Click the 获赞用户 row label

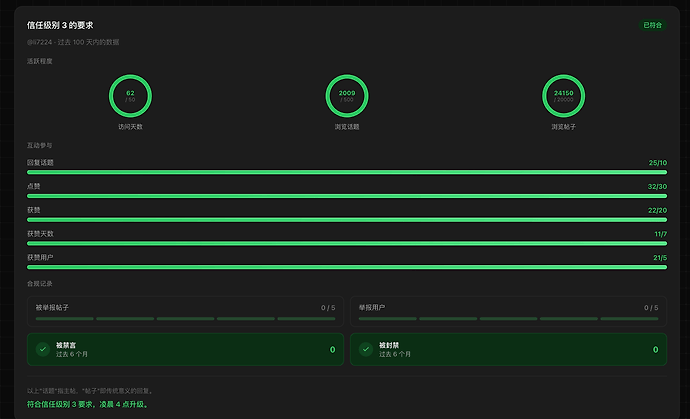[x=40, y=257]
